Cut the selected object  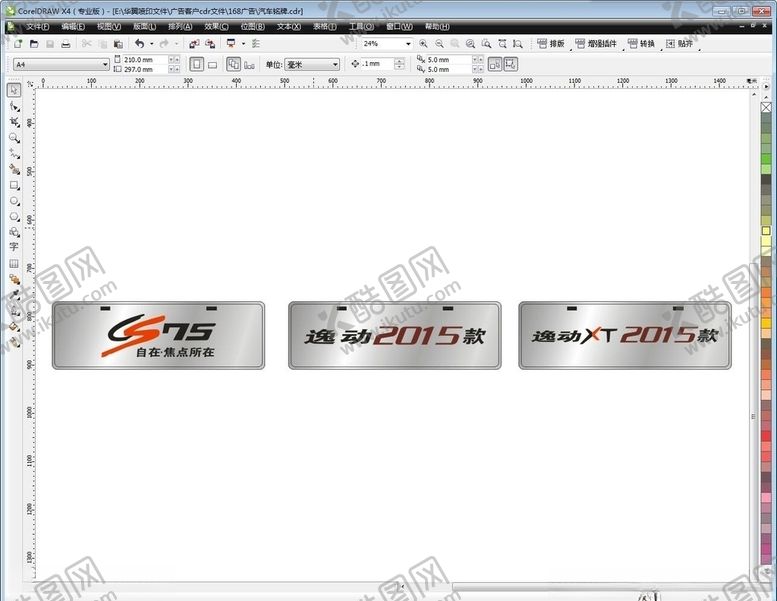coord(86,44)
